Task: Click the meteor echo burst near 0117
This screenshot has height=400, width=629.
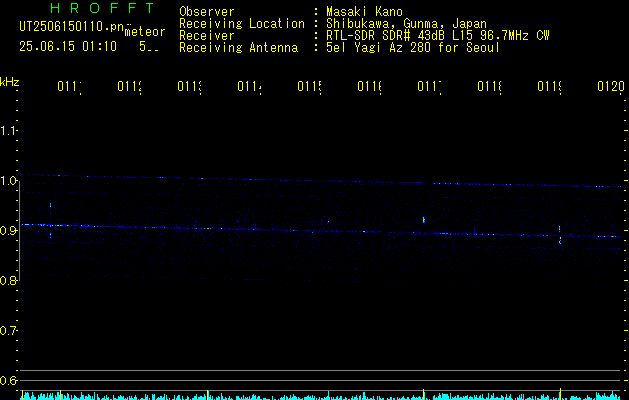Action: click(424, 220)
